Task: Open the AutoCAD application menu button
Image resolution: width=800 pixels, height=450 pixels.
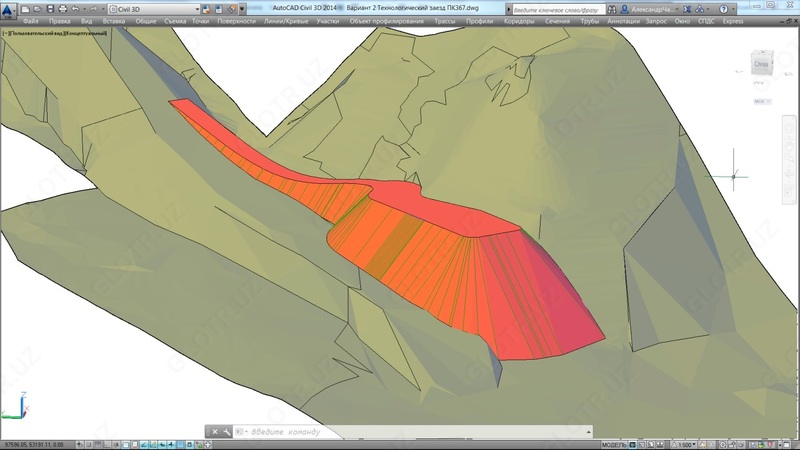Action: (x=9, y=8)
